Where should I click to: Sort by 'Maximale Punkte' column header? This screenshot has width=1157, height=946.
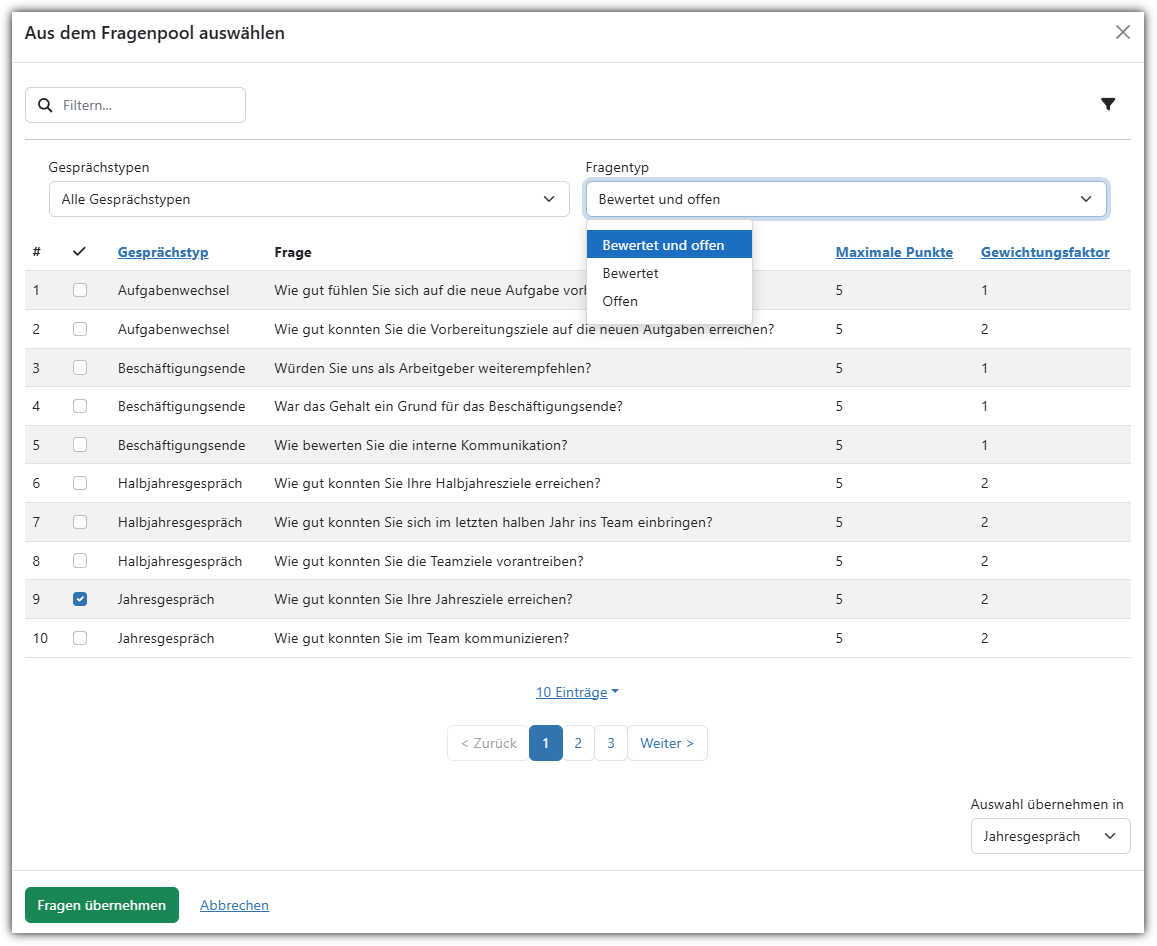(894, 252)
